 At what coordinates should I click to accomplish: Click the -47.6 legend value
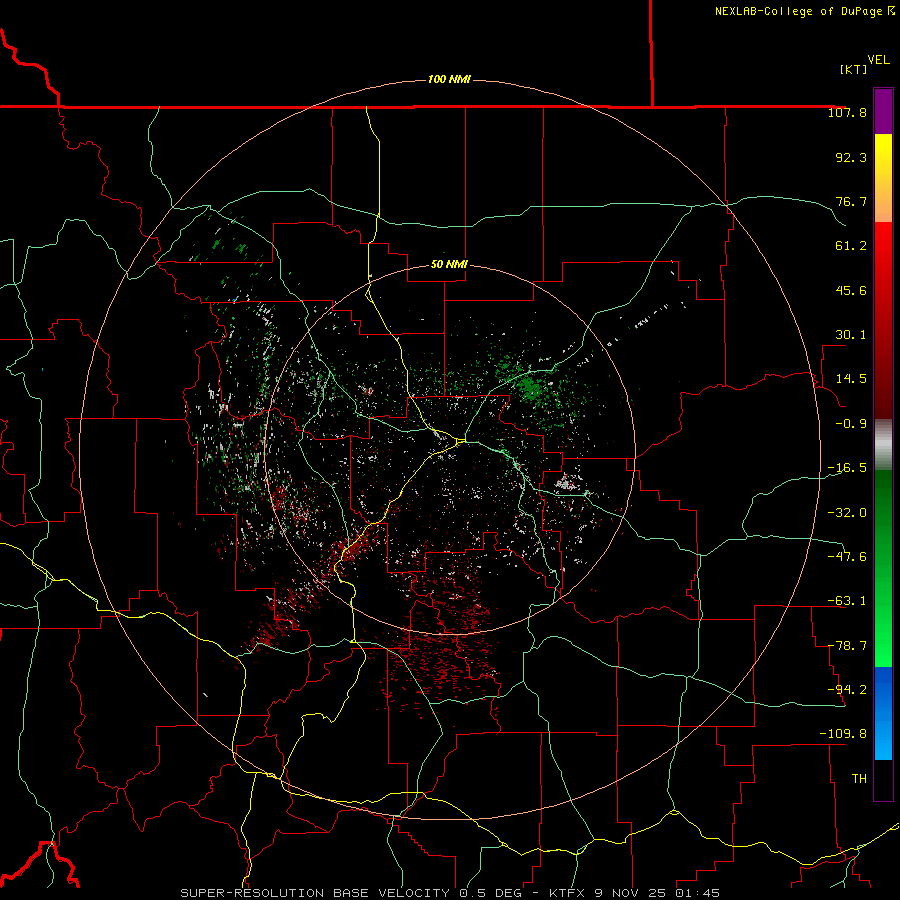847,556
